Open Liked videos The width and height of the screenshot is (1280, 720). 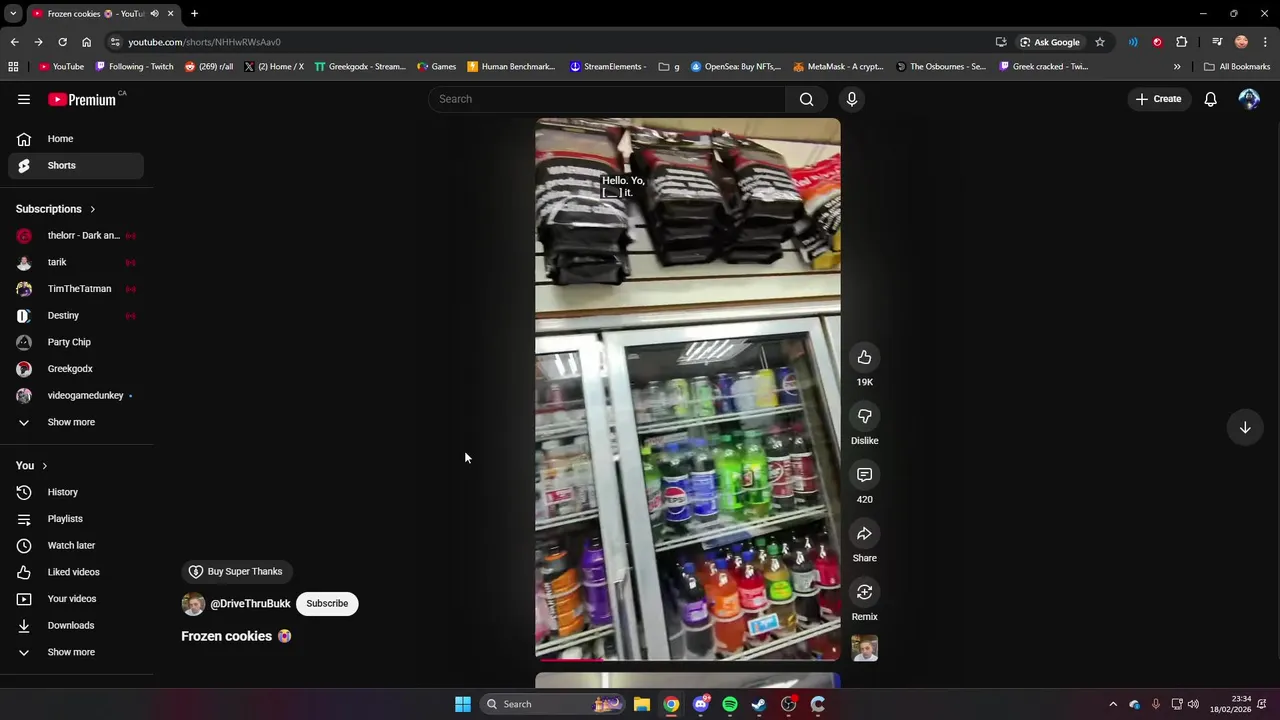(x=76, y=572)
